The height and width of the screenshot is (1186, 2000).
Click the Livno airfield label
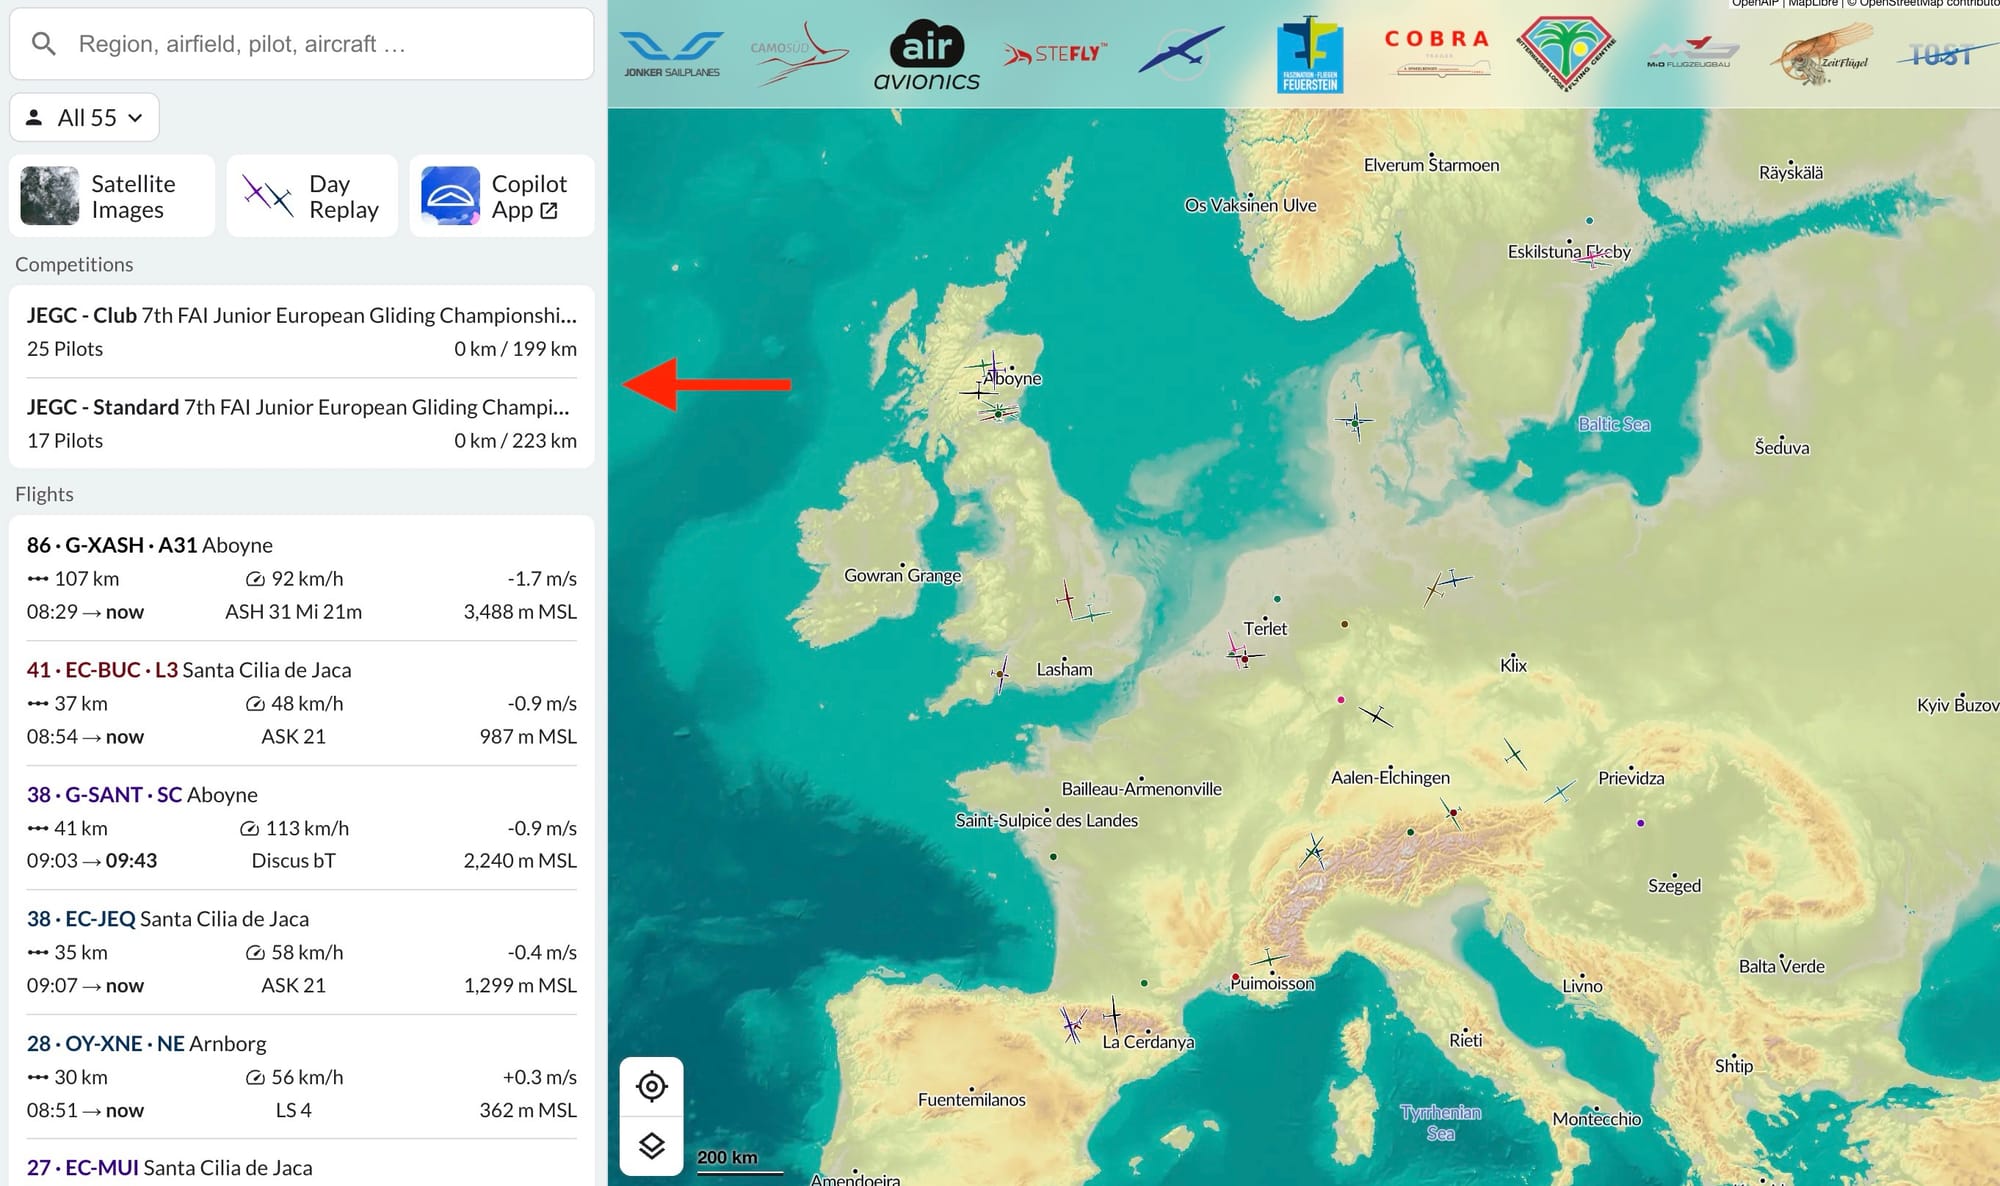[x=1582, y=986]
